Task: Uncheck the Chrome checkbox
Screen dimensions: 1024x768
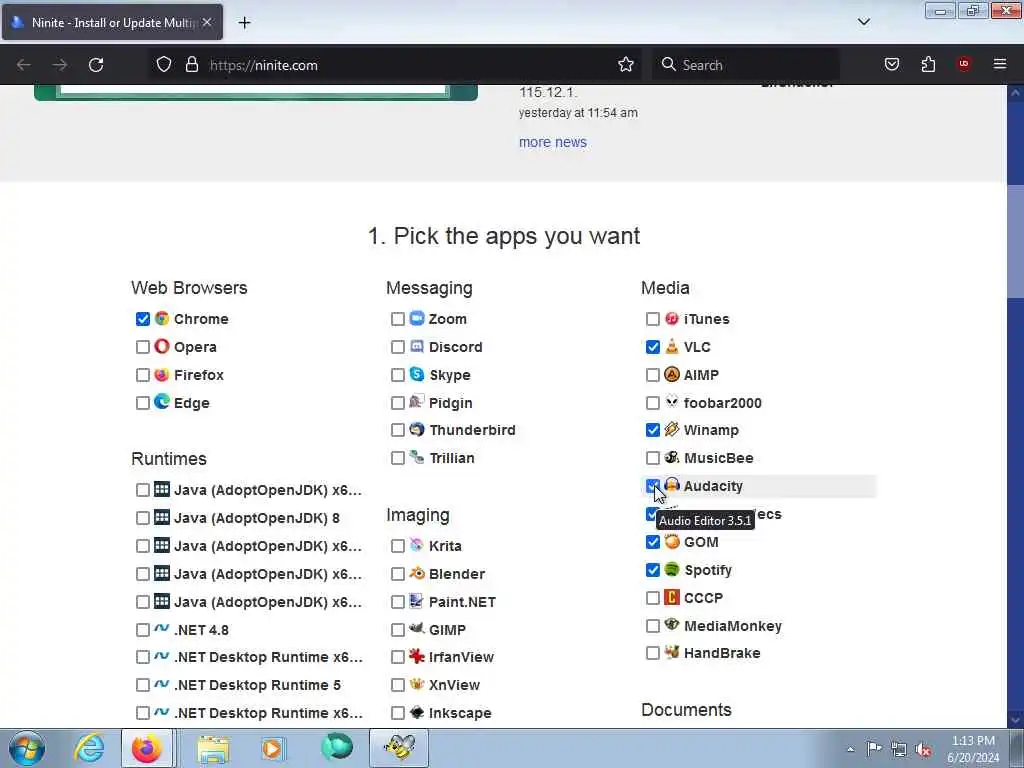Action: [x=142, y=319]
